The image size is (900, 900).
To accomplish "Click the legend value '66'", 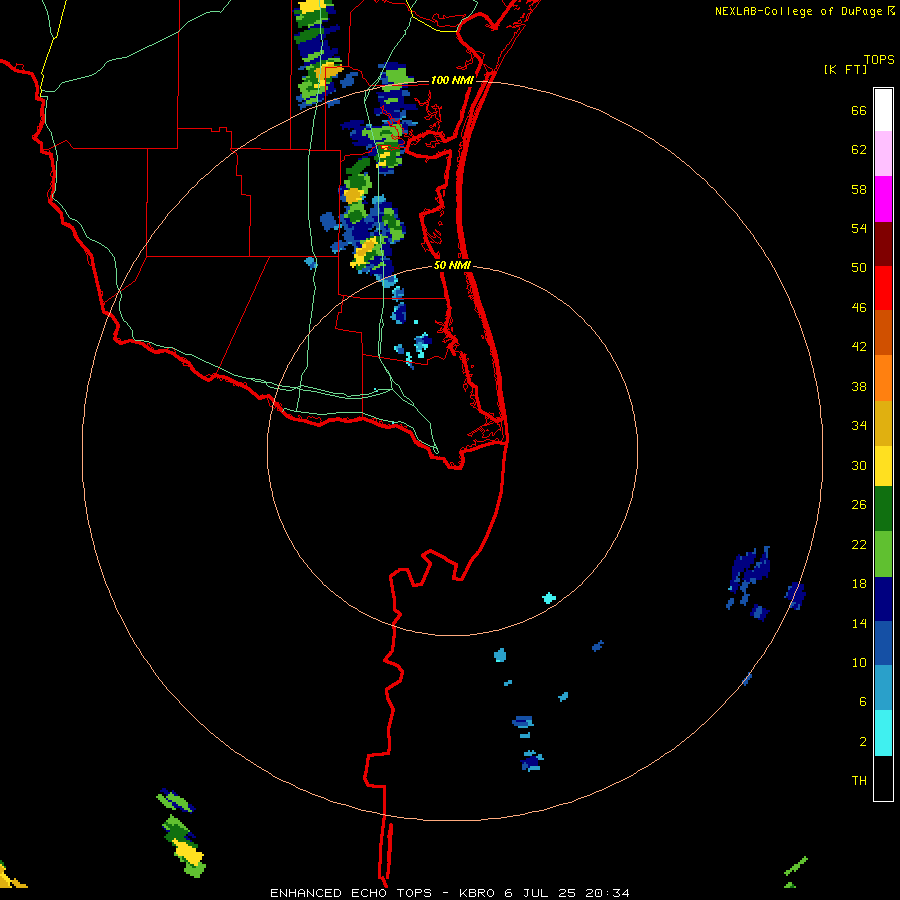I will tap(859, 110).
